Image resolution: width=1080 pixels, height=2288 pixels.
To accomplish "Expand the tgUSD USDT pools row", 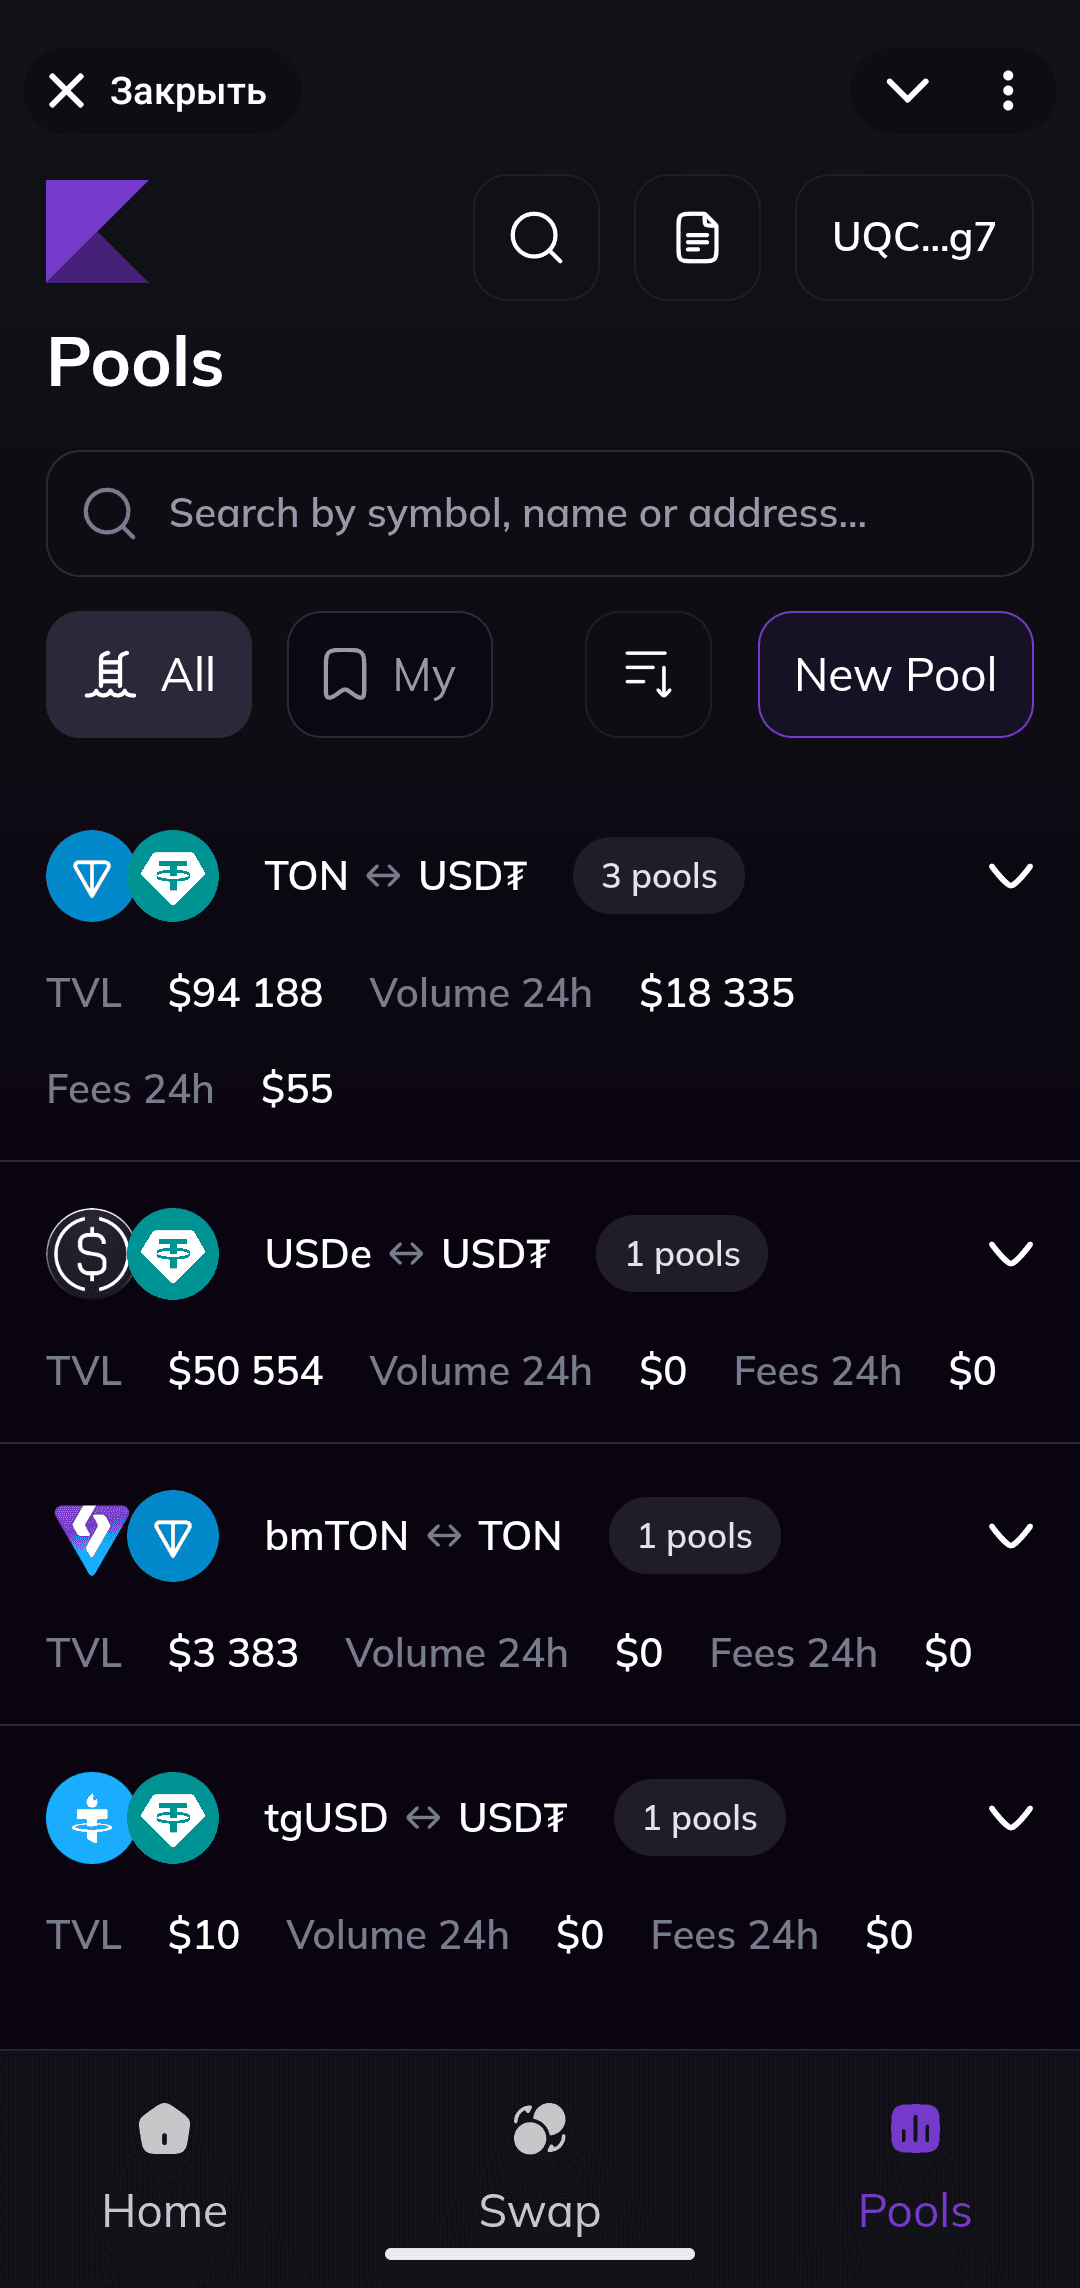I will click(1010, 1818).
